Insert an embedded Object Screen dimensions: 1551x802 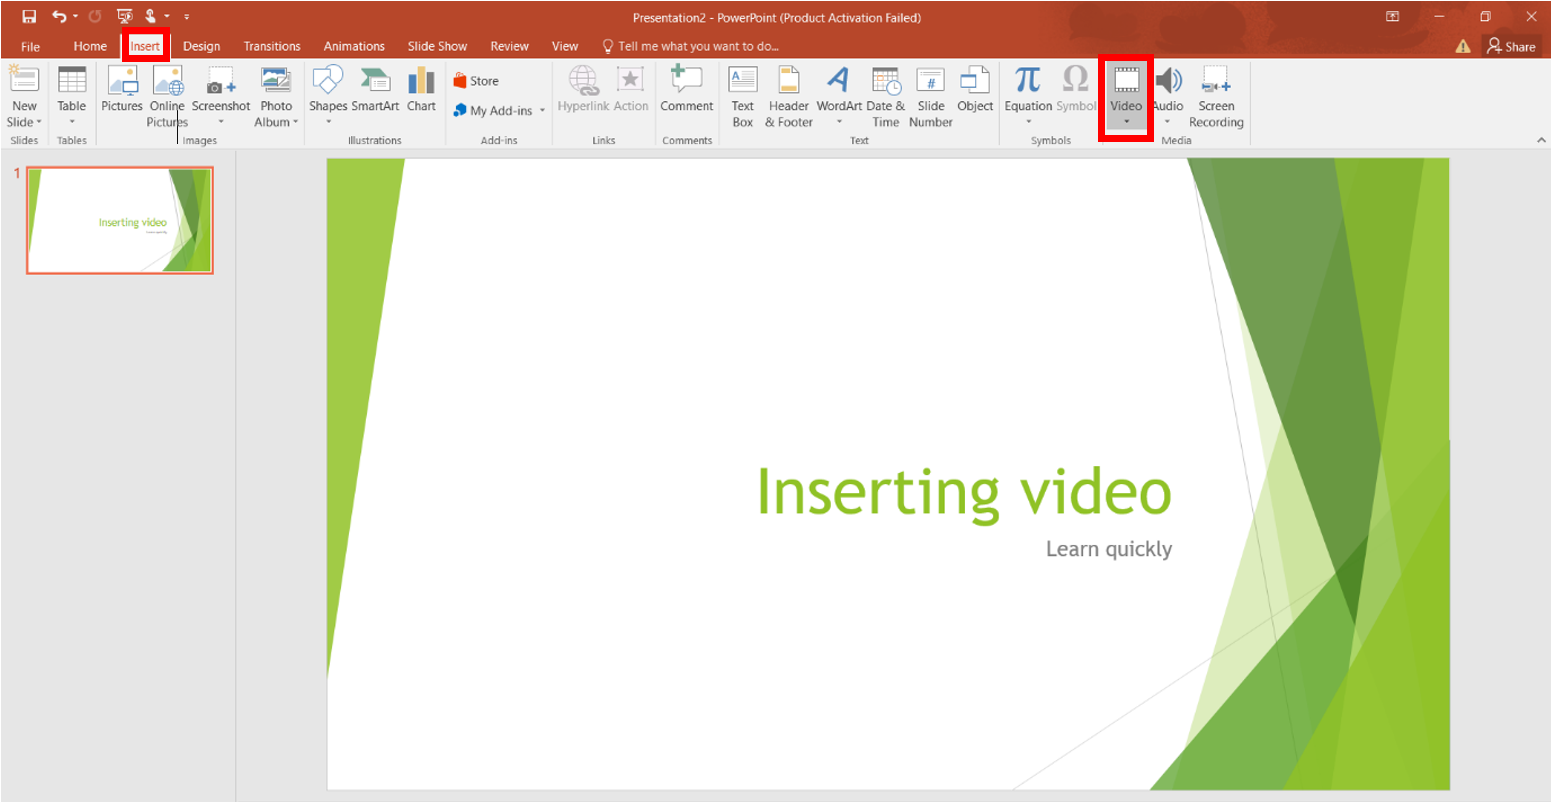click(975, 89)
